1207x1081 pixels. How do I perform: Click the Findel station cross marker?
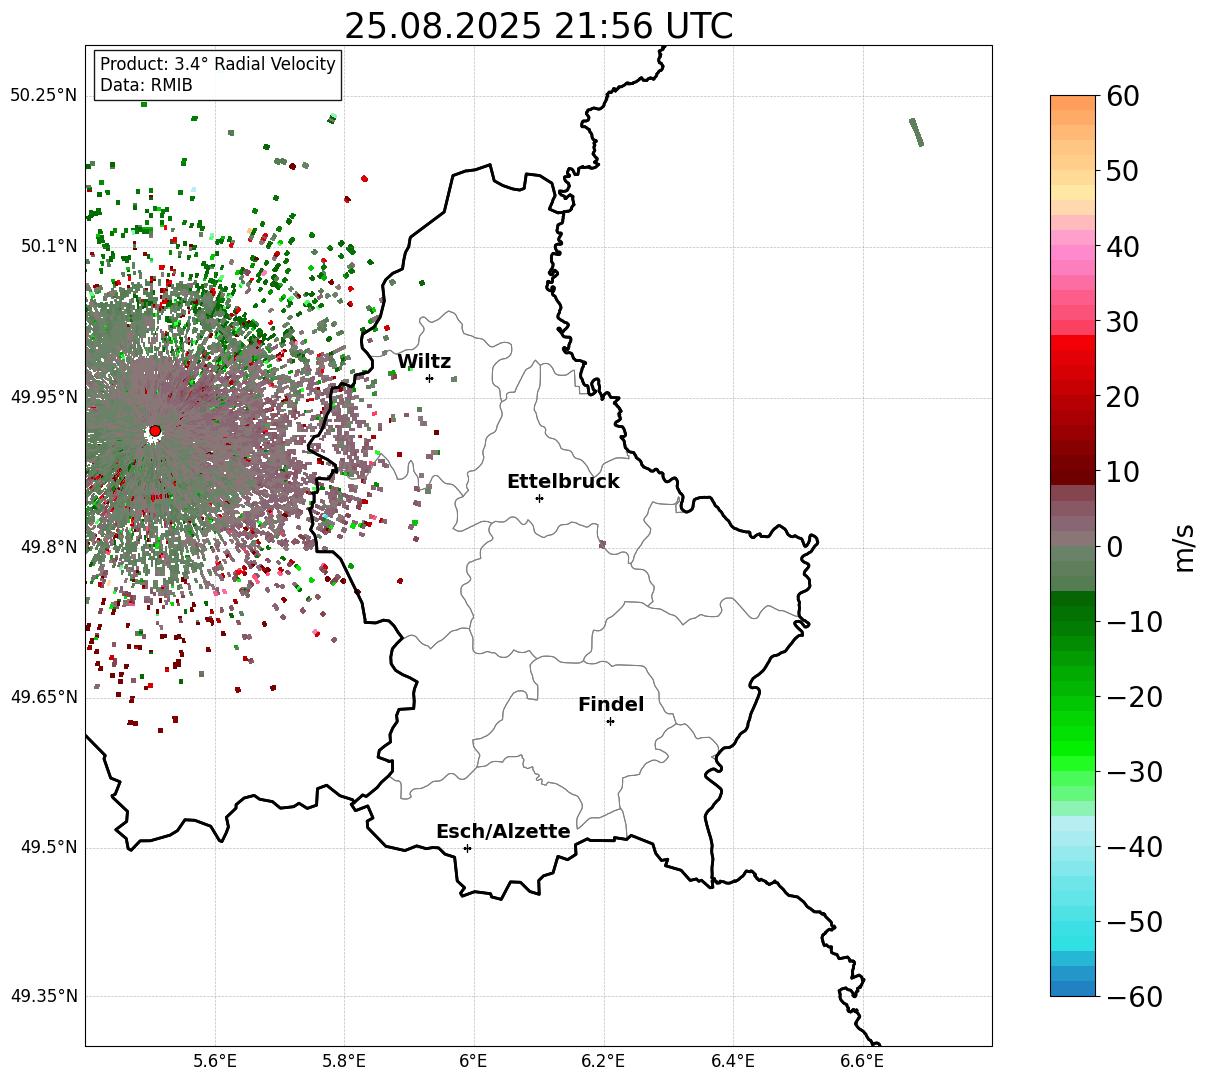click(610, 721)
